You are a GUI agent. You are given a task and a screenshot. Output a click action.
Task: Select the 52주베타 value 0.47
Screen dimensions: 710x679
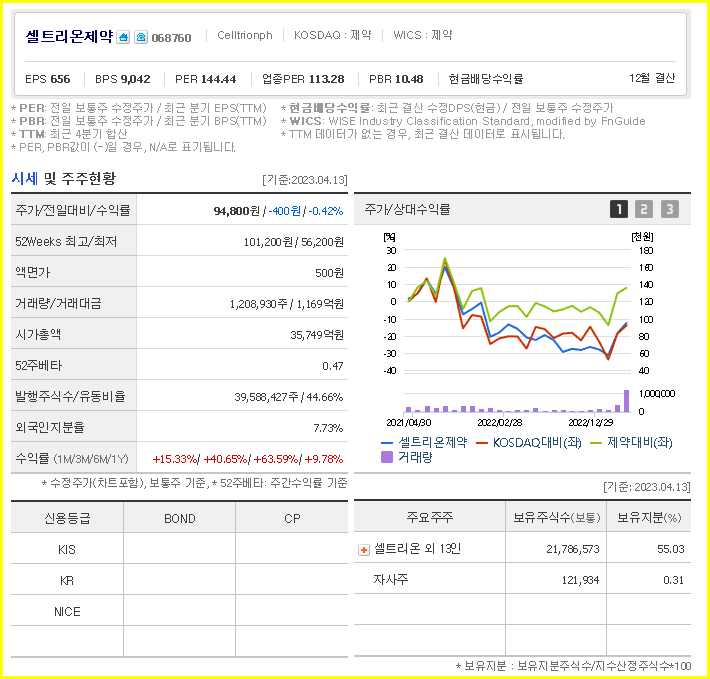(333, 366)
